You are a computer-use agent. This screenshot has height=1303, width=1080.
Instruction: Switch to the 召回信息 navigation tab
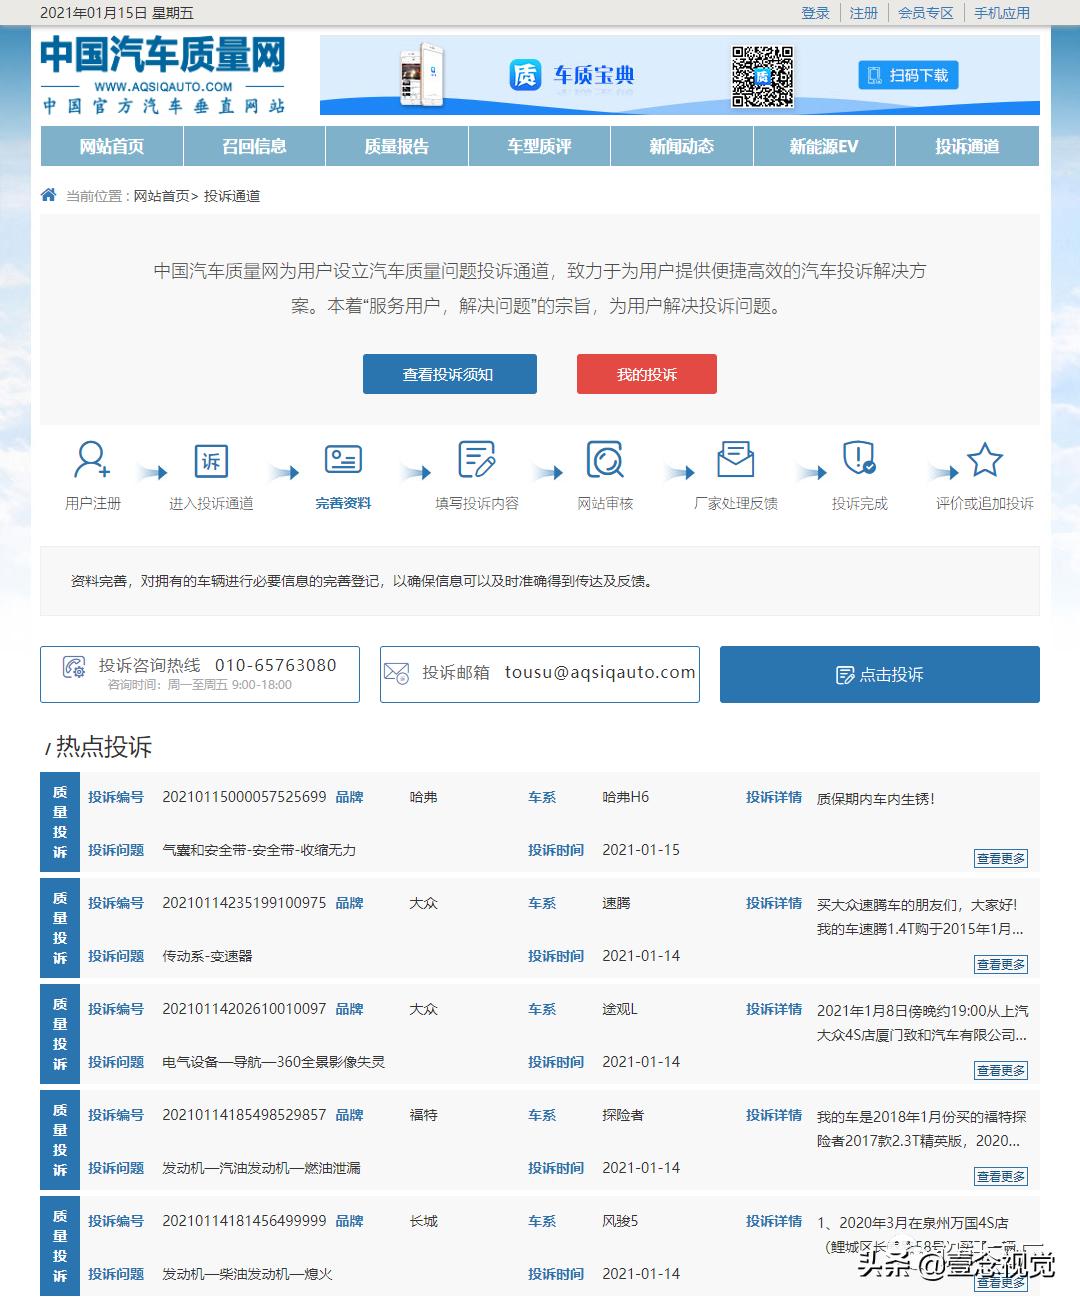pyautogui.click(x=253, y=146)
